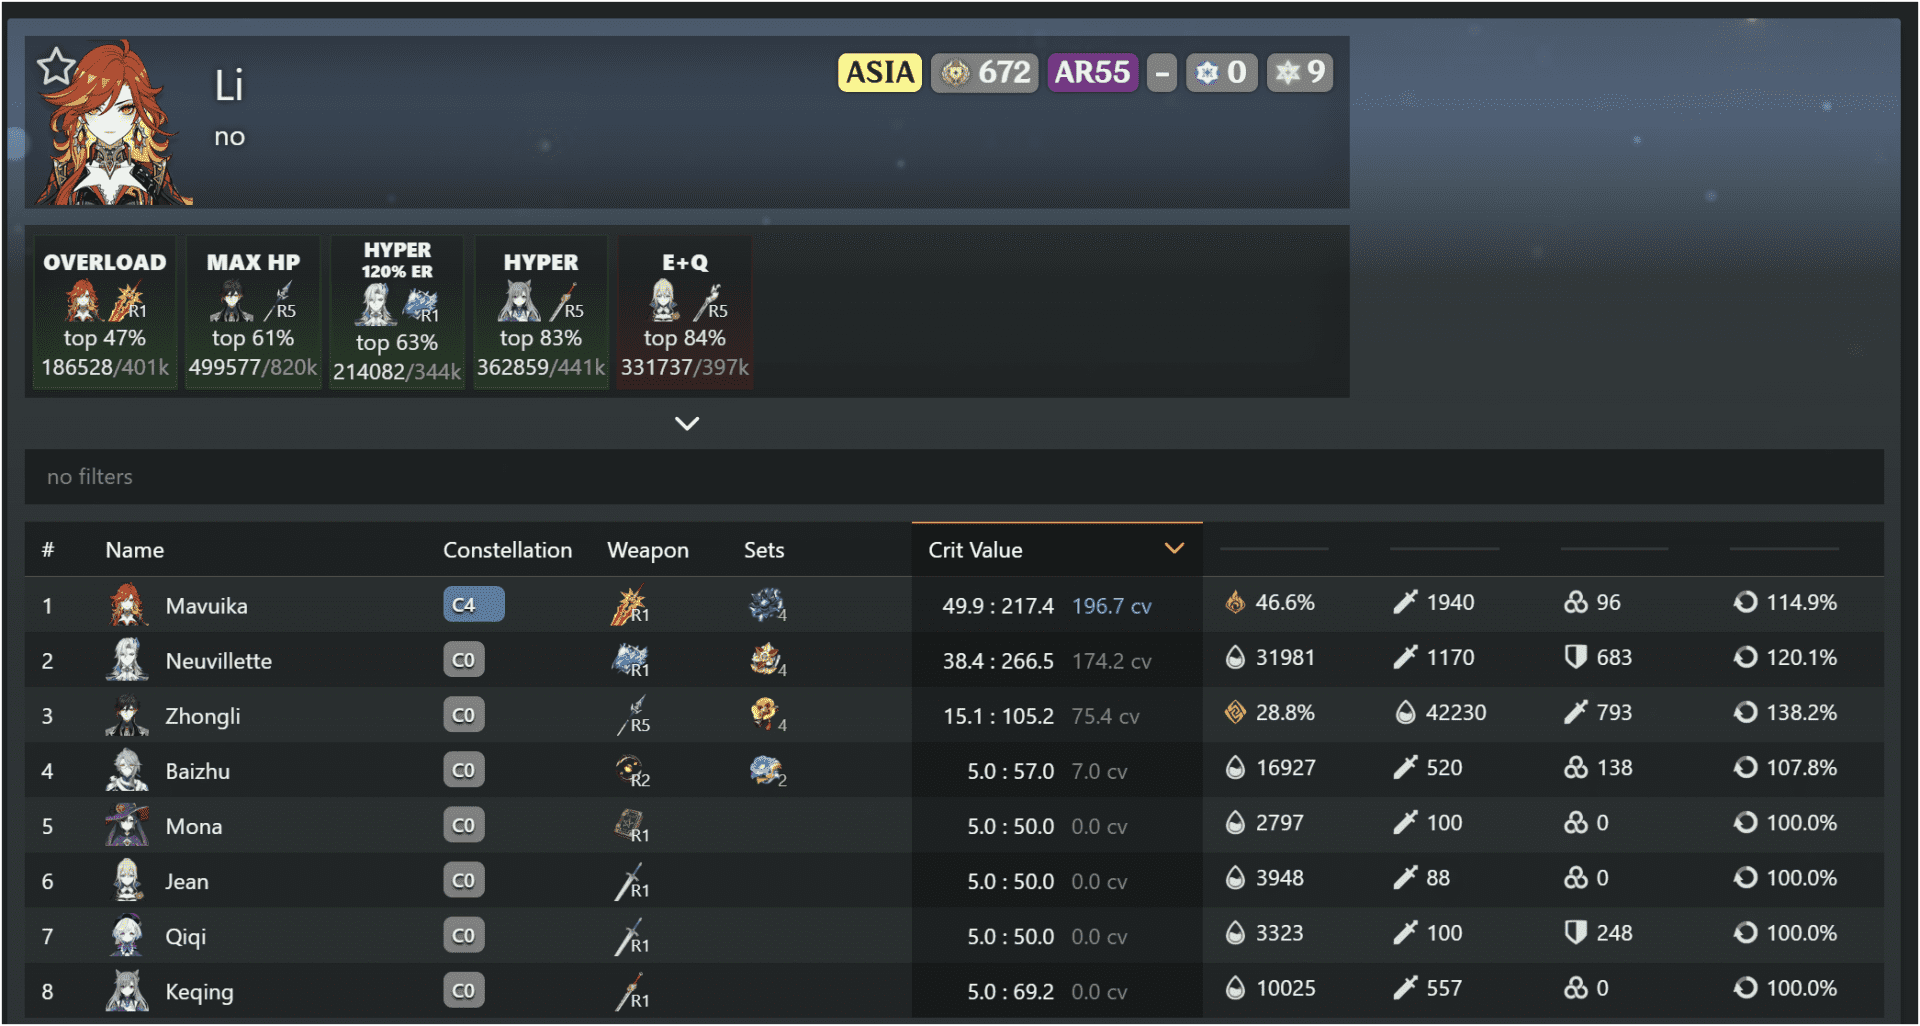Click the Spiral Abyss 0 badge
1920x1026 pixels.
coord(1221,72)
